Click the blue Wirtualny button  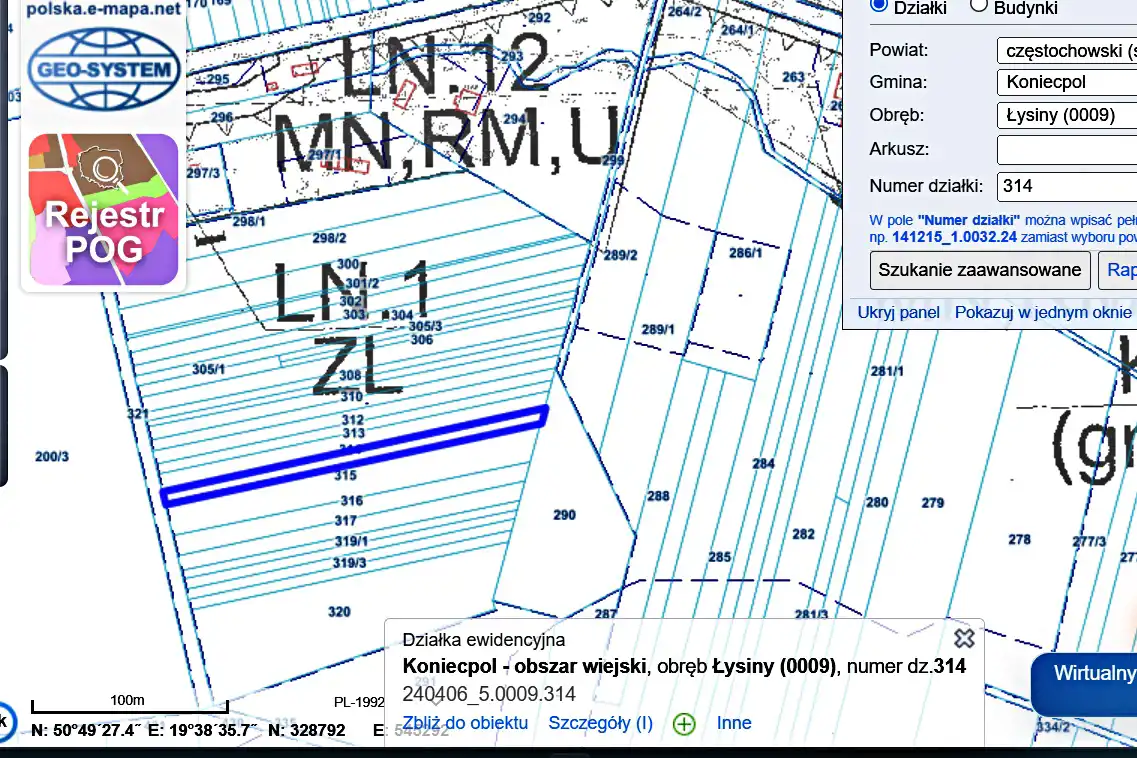click(1090, 673)
